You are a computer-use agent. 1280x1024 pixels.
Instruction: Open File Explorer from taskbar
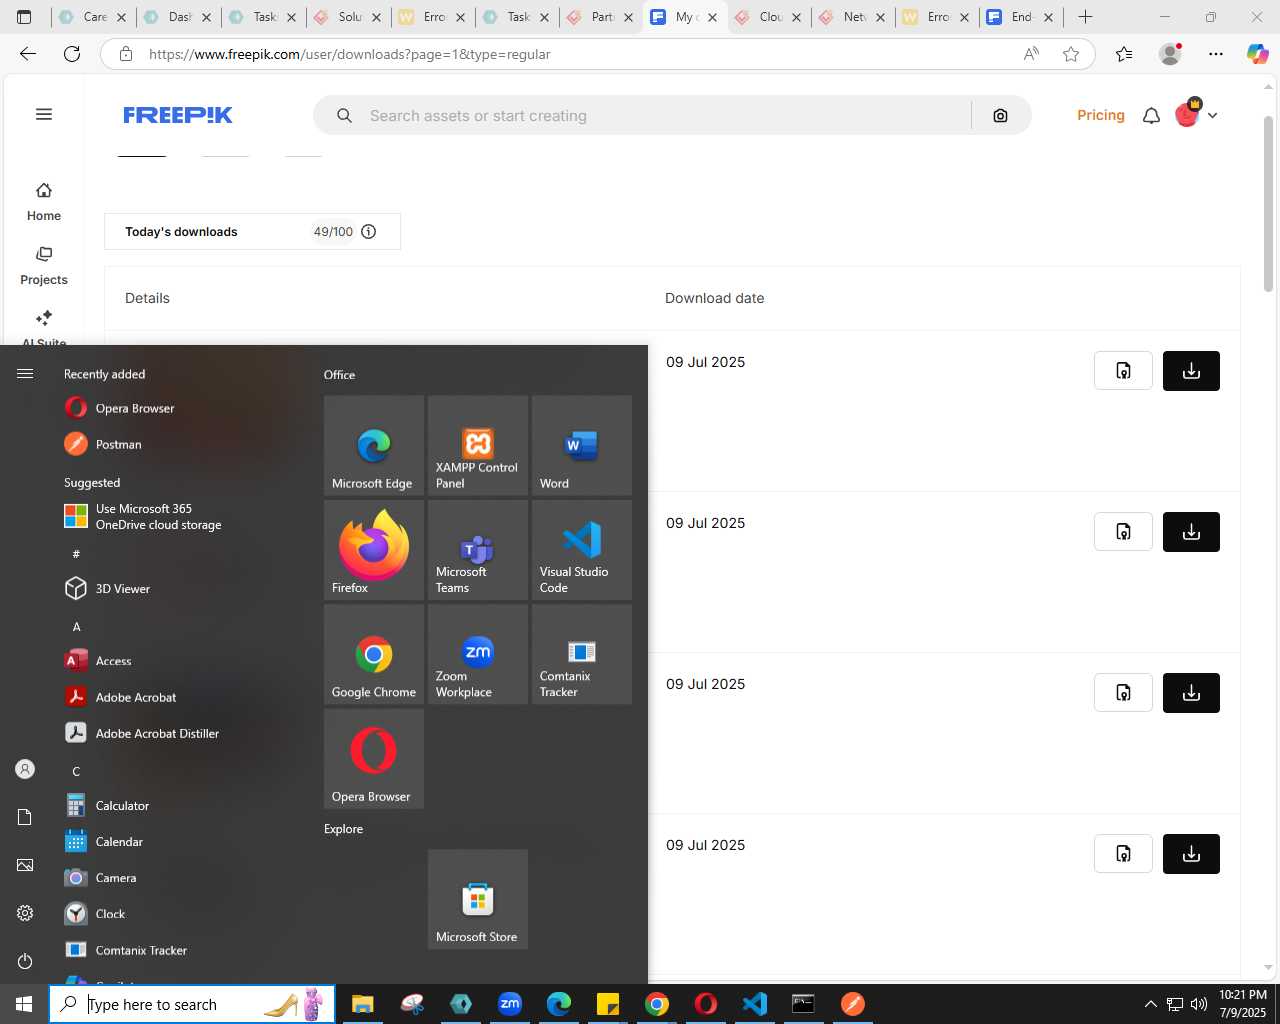coord(362,1004)
